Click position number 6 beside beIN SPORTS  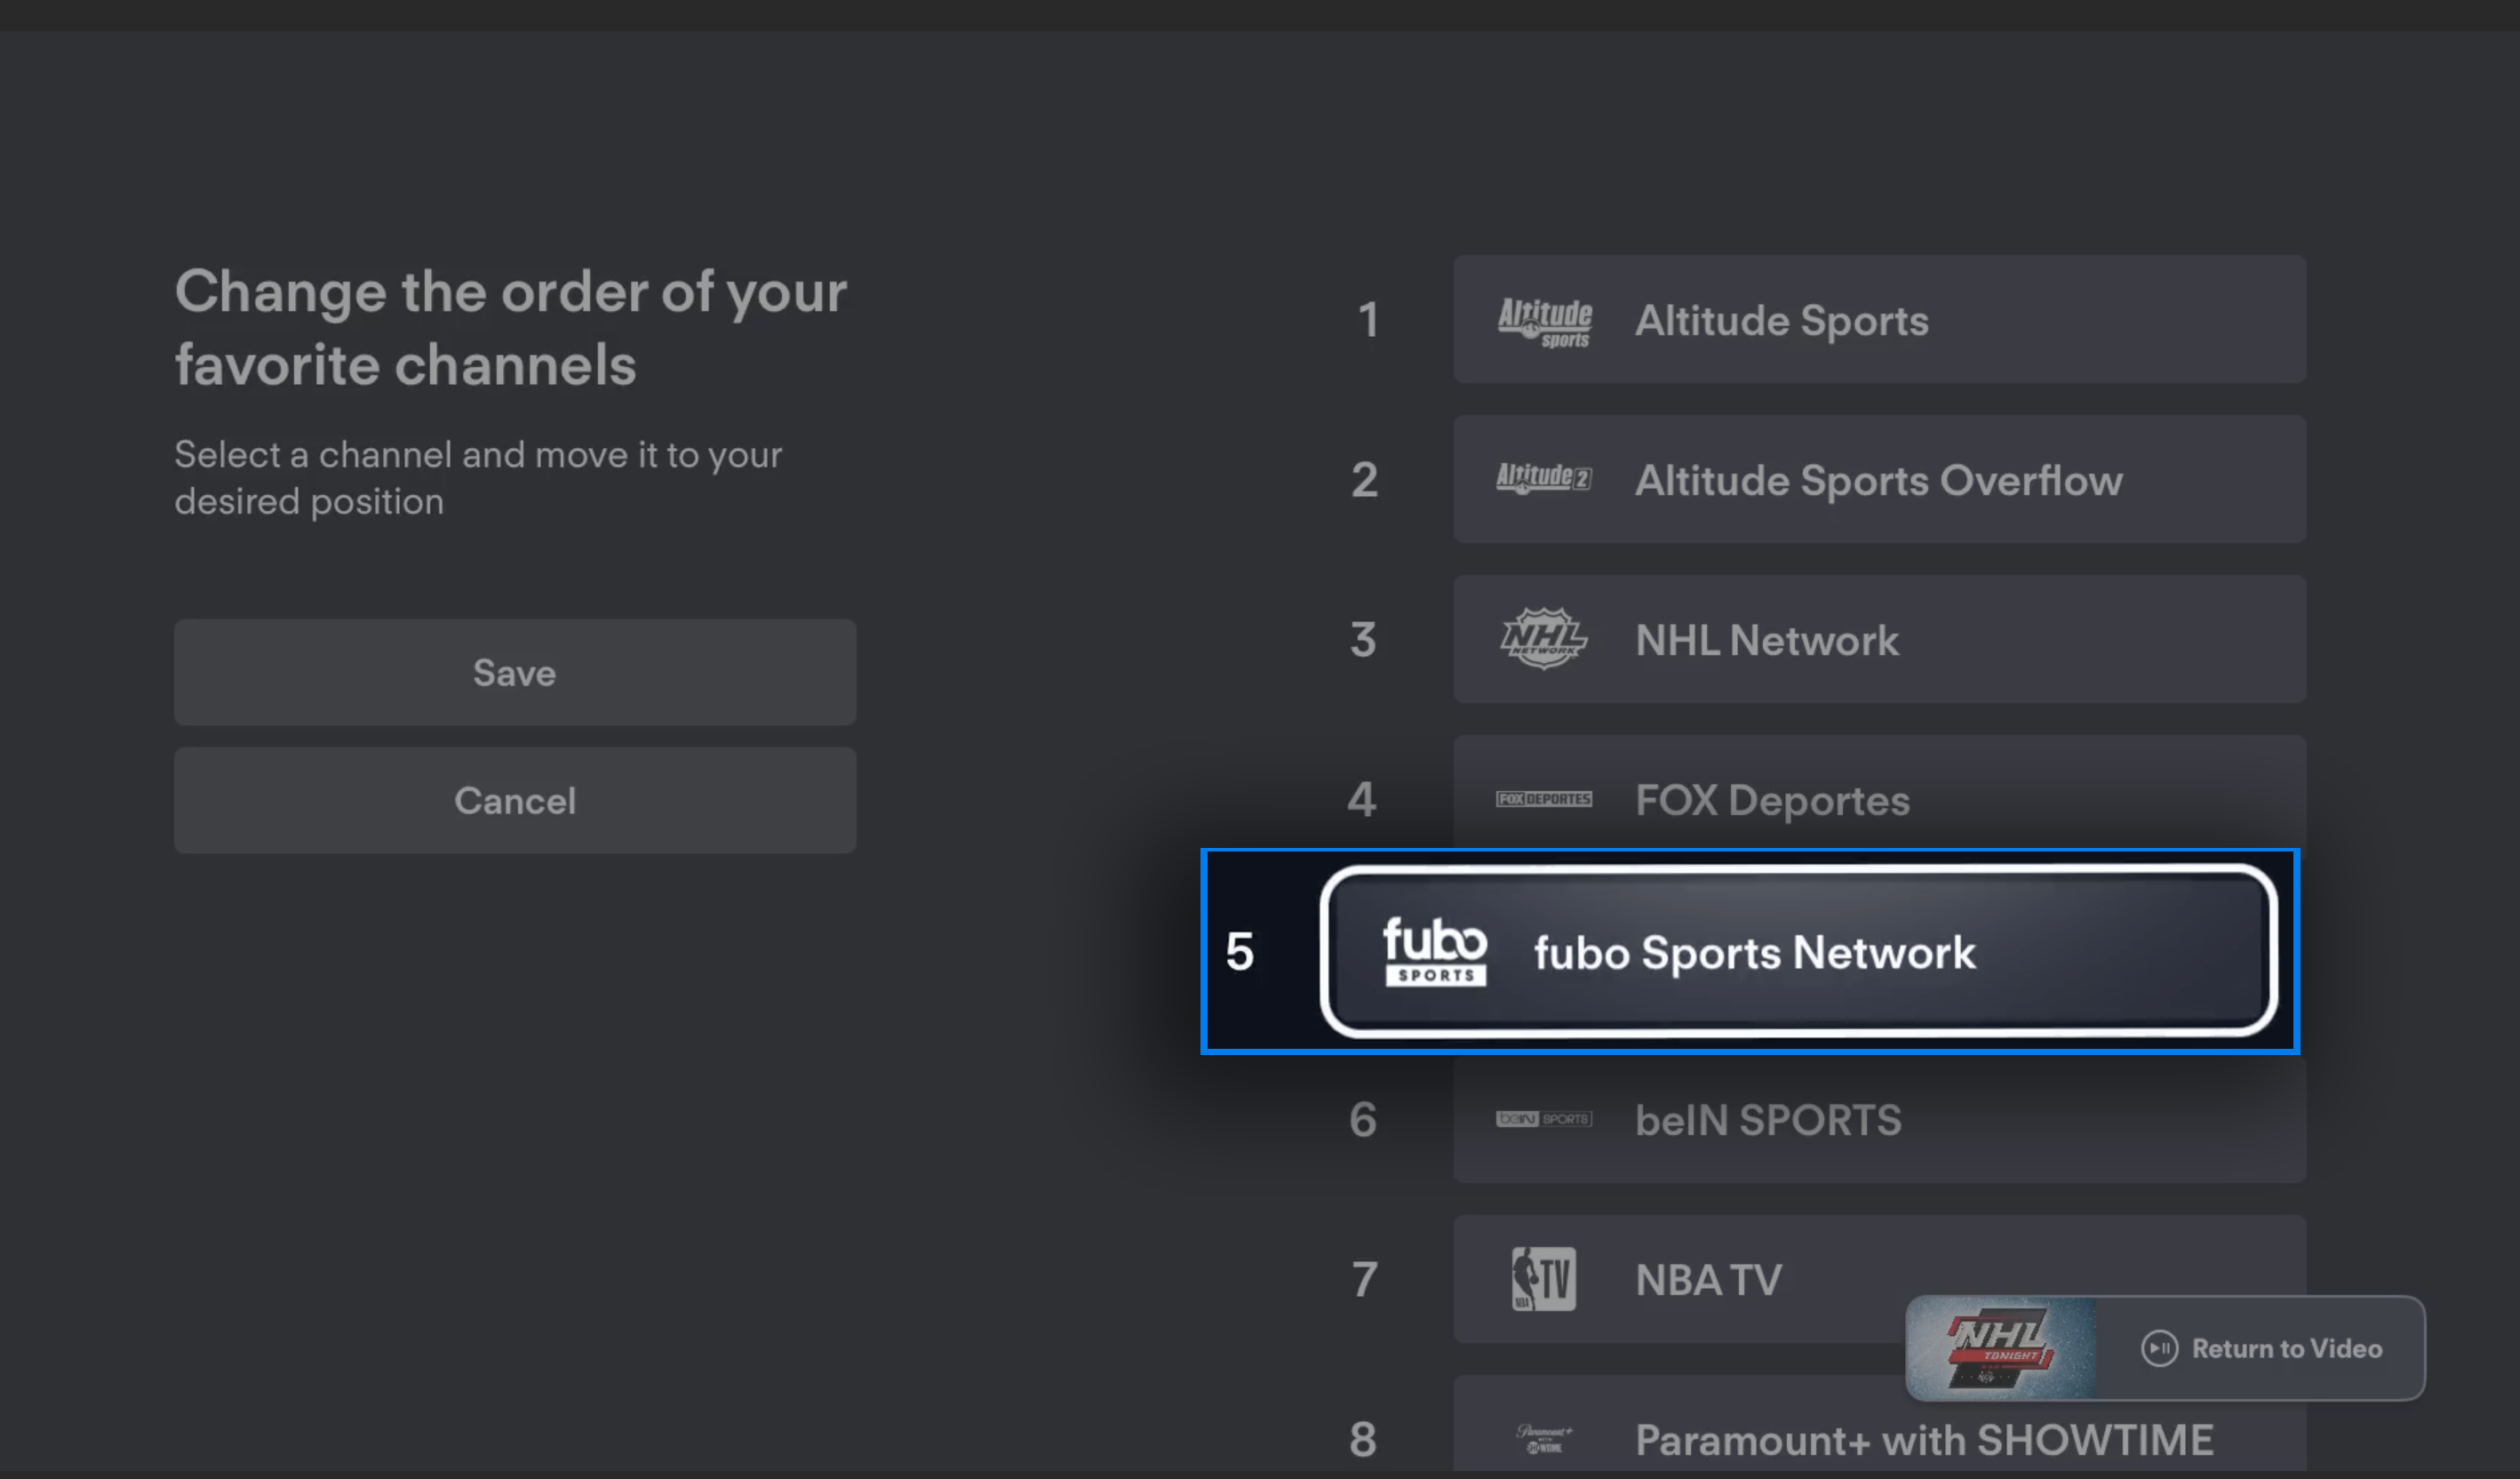coord(1363,1119)
